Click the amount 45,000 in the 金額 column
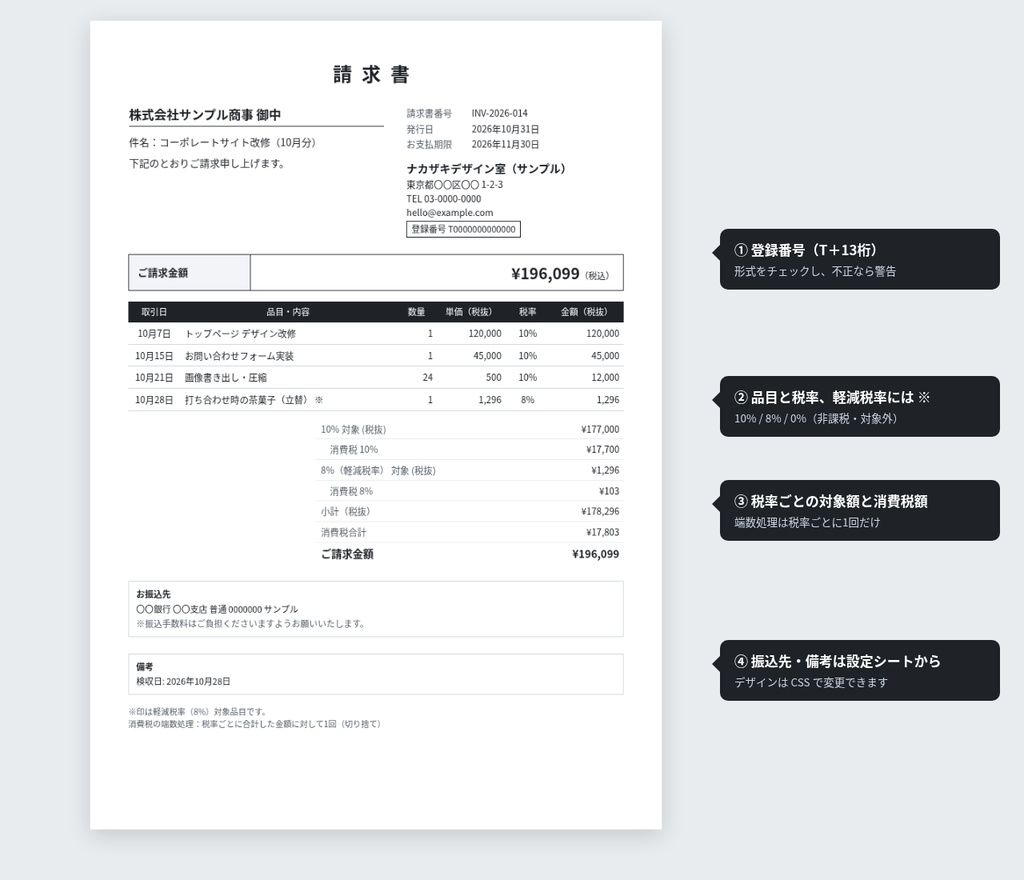Image resolution: width=1024 pixels, height=880 pixels. [x=605, y=356]
